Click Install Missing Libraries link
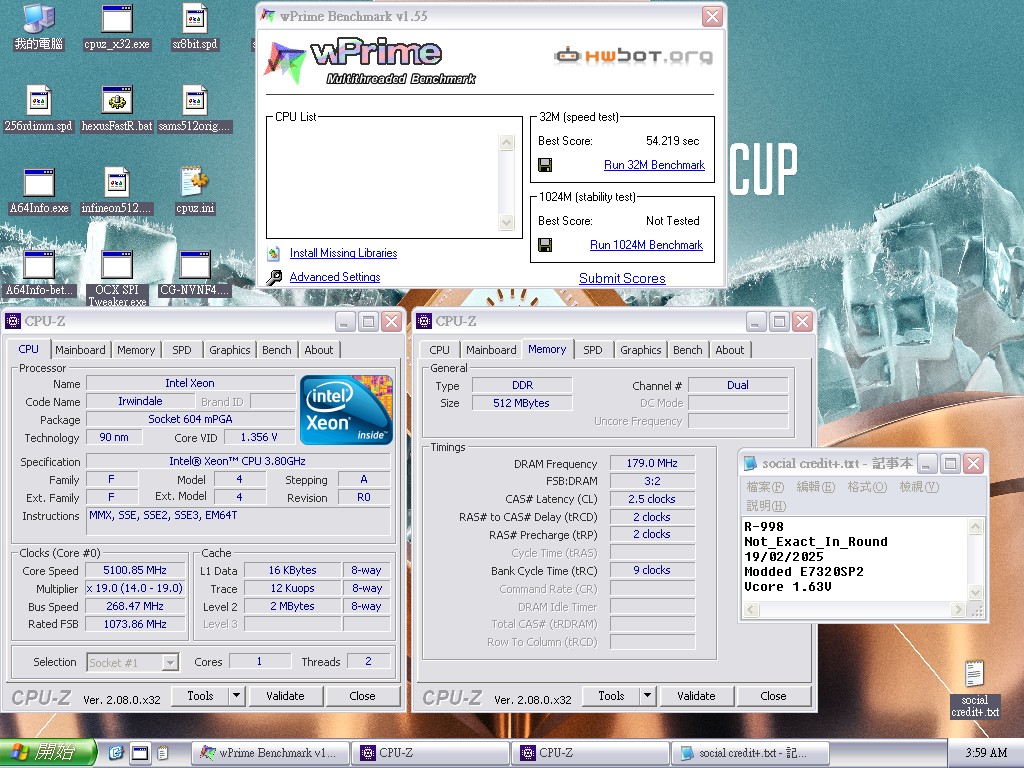Viewport: 1024px width, 768px height. (344, 253)
